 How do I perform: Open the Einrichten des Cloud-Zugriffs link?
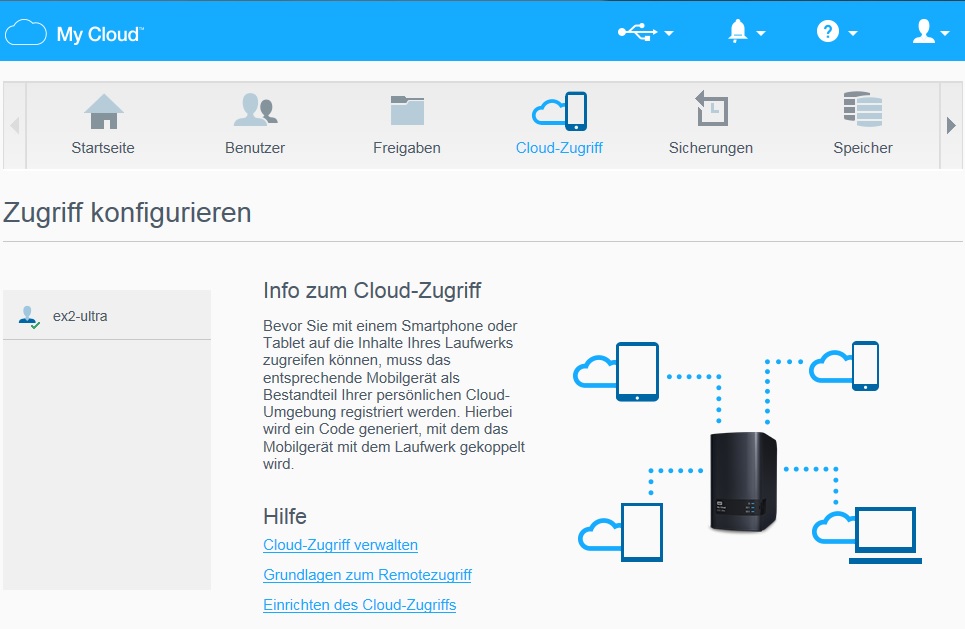click(x=359, y=604)
